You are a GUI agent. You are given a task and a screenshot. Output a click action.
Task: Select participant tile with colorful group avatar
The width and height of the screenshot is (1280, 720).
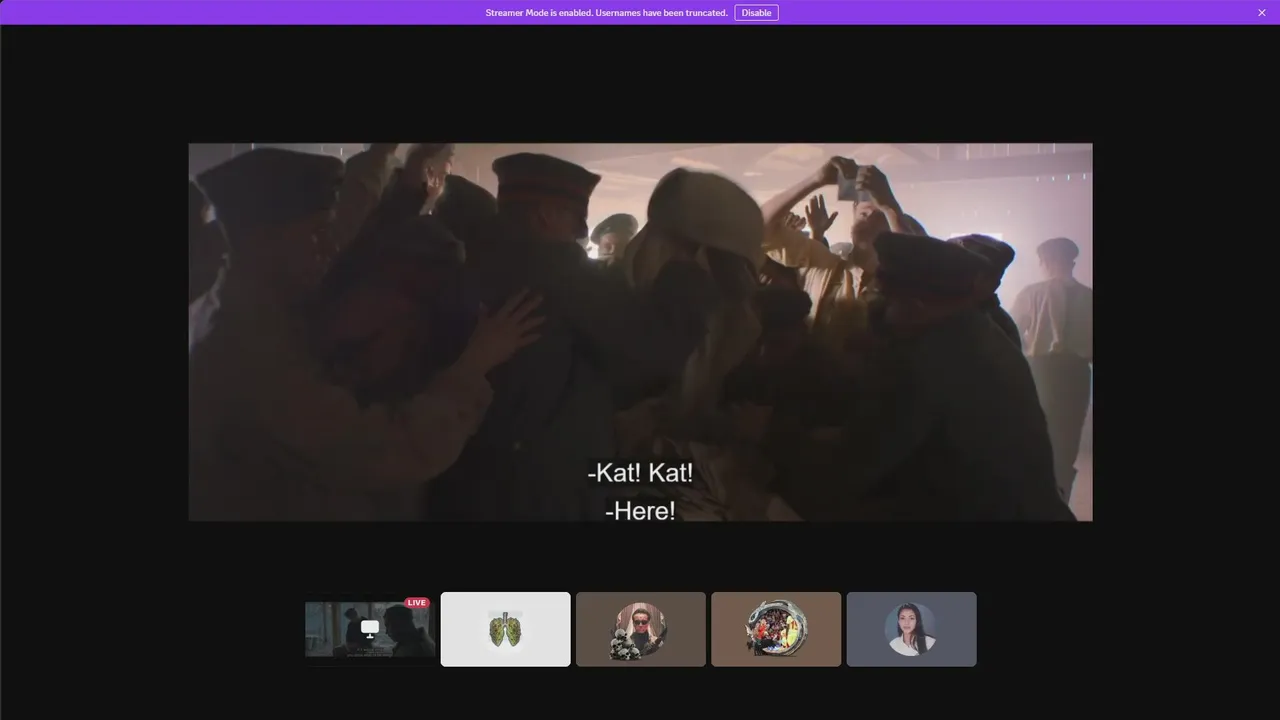pos(776,629)
